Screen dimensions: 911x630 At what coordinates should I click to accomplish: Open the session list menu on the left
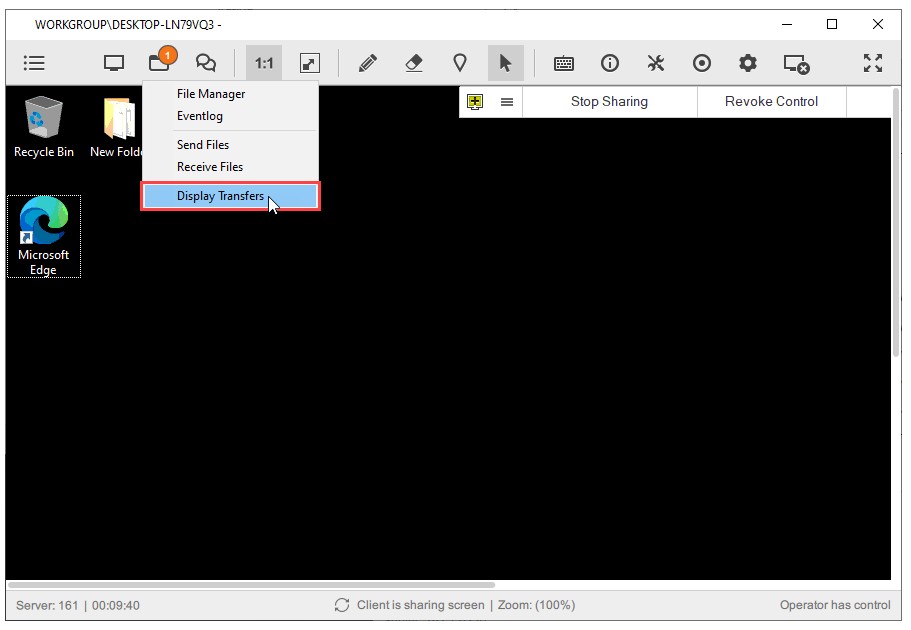coord(33,62)
